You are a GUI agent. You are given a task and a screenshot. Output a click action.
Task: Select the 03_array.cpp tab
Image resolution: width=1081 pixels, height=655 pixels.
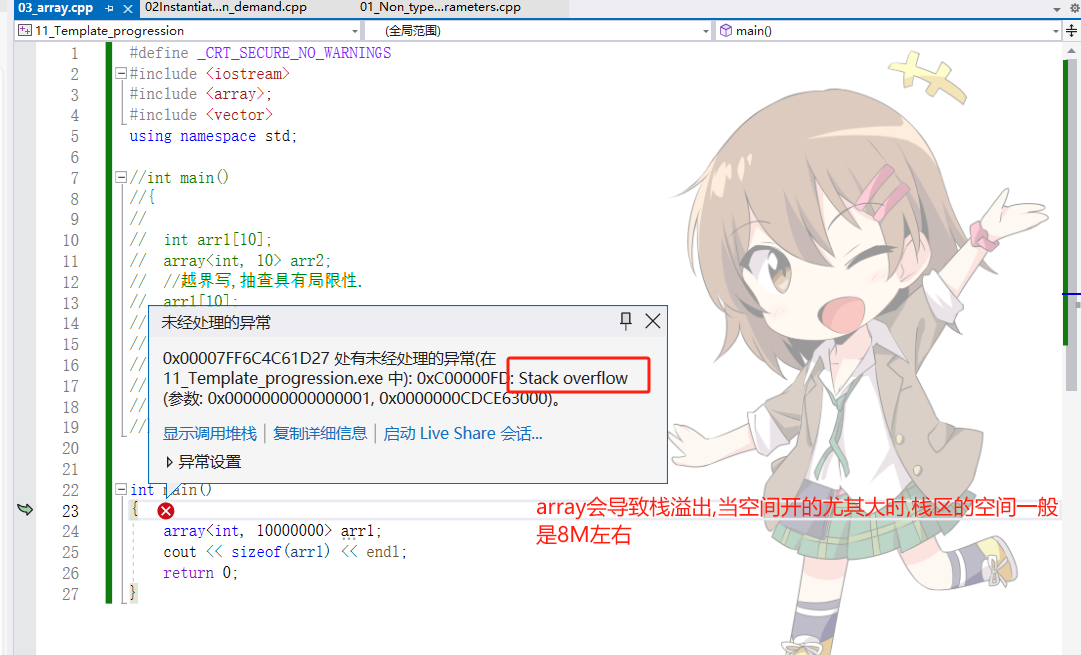click(x=55, y=8)
